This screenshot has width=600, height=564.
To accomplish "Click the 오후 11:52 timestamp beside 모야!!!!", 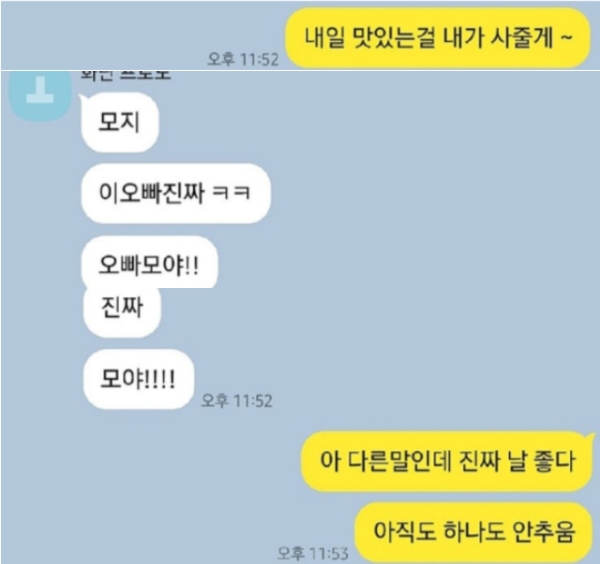I will [x=236, y=401].
